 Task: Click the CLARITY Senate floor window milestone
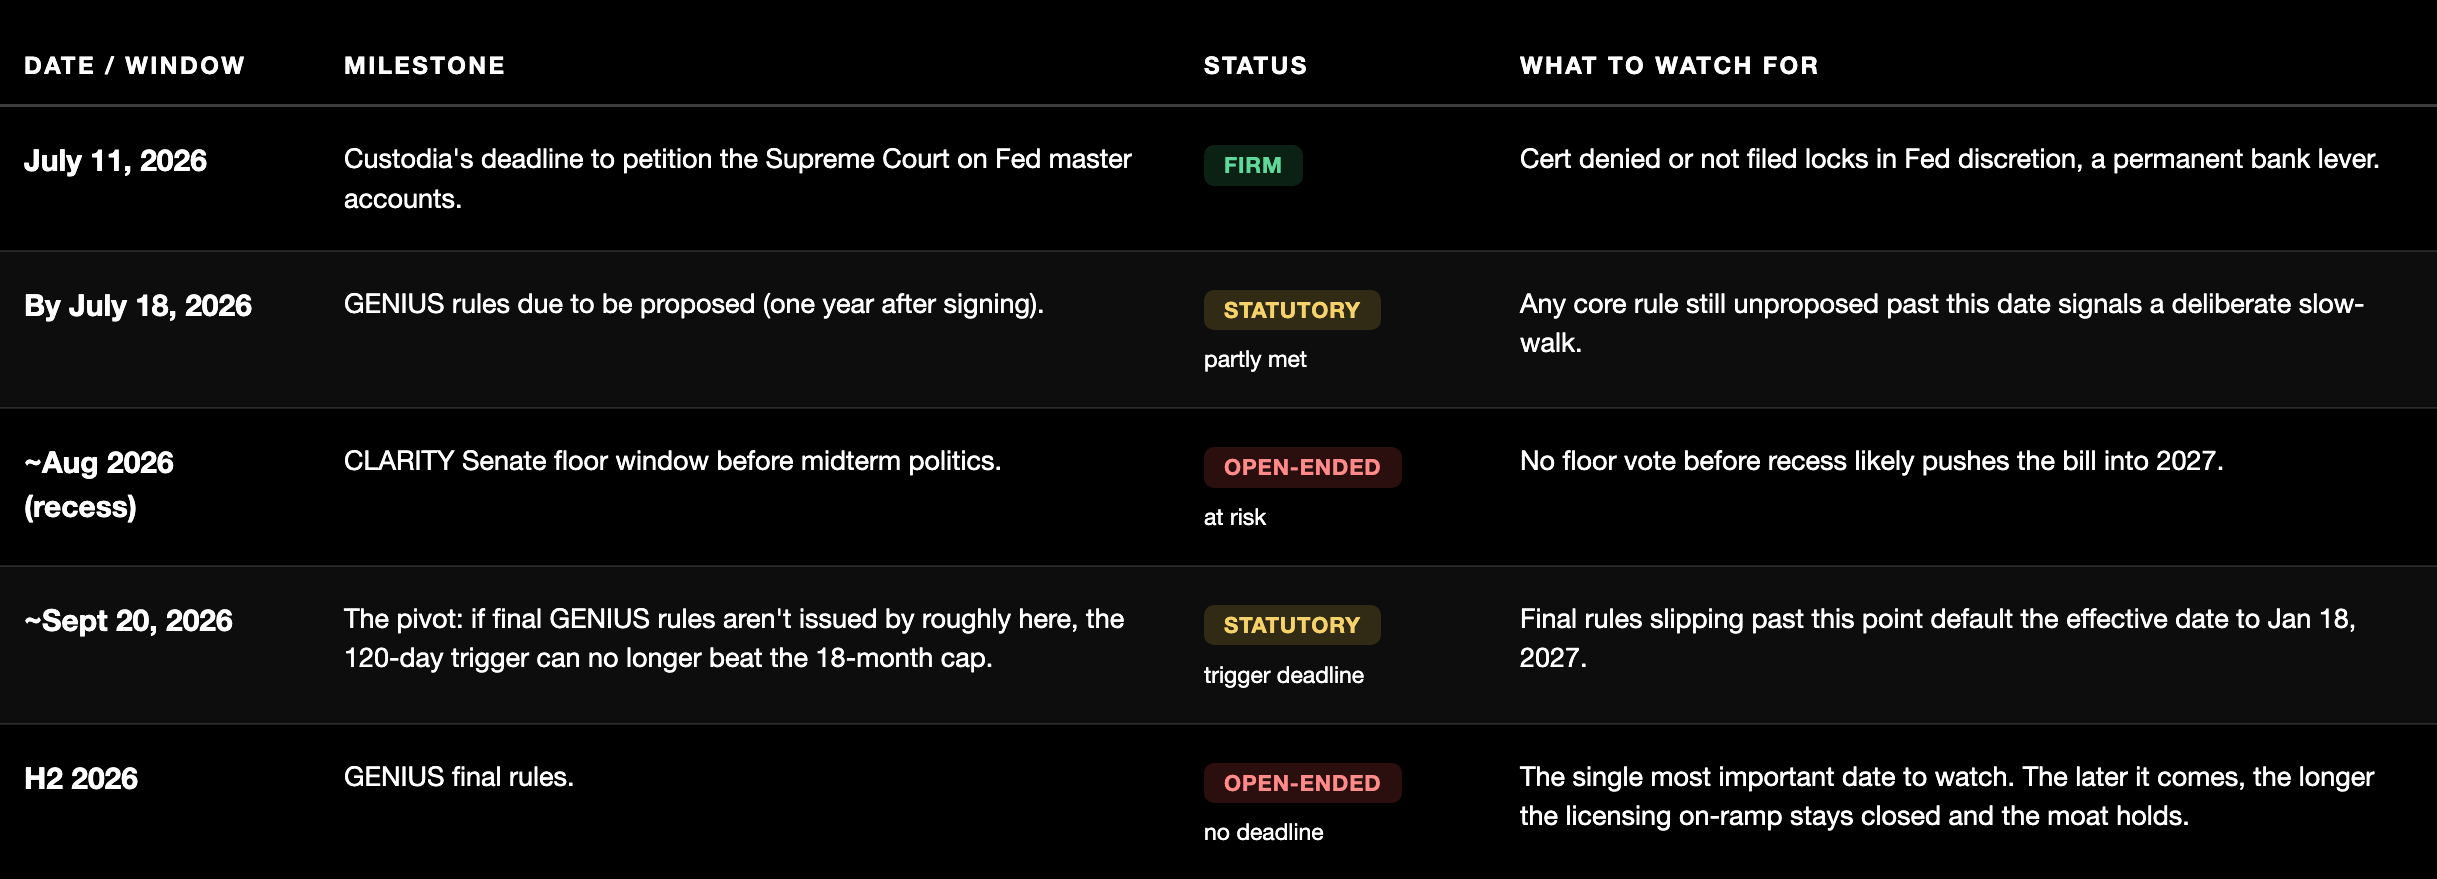(x=672, y=461)
